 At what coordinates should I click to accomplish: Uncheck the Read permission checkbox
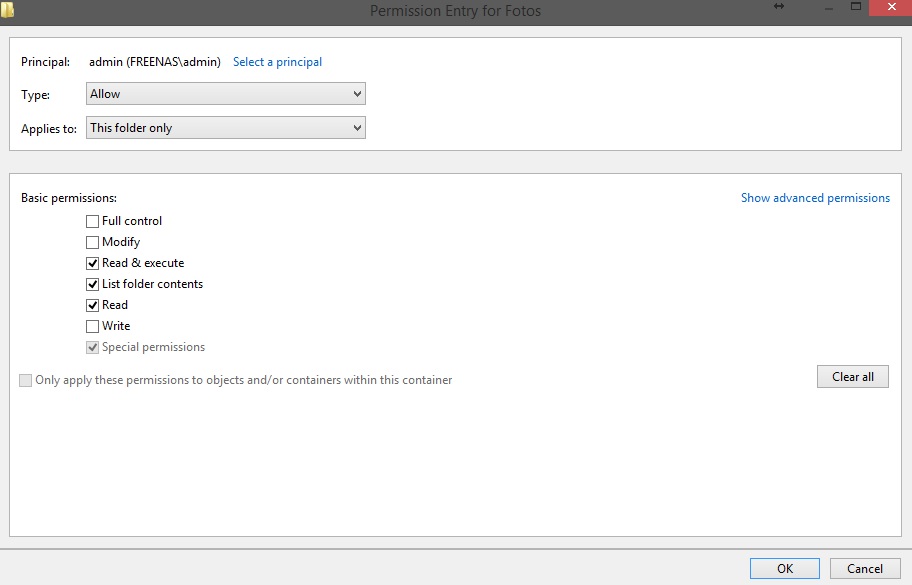click(x=92, y=305)
